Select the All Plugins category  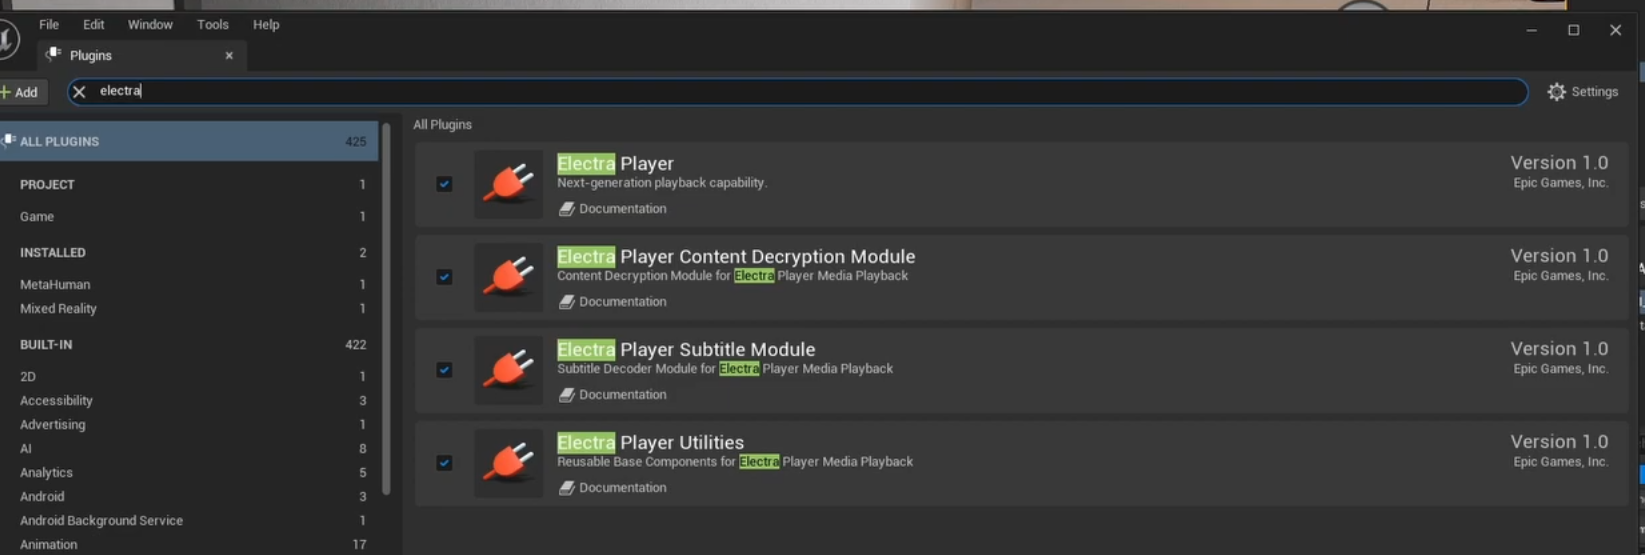click(x=189, y=141)
